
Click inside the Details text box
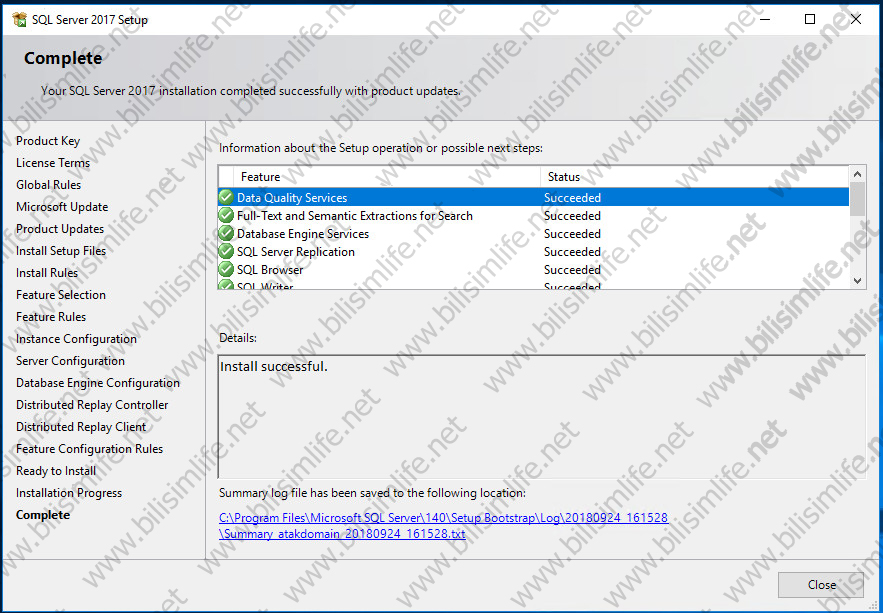541,417
